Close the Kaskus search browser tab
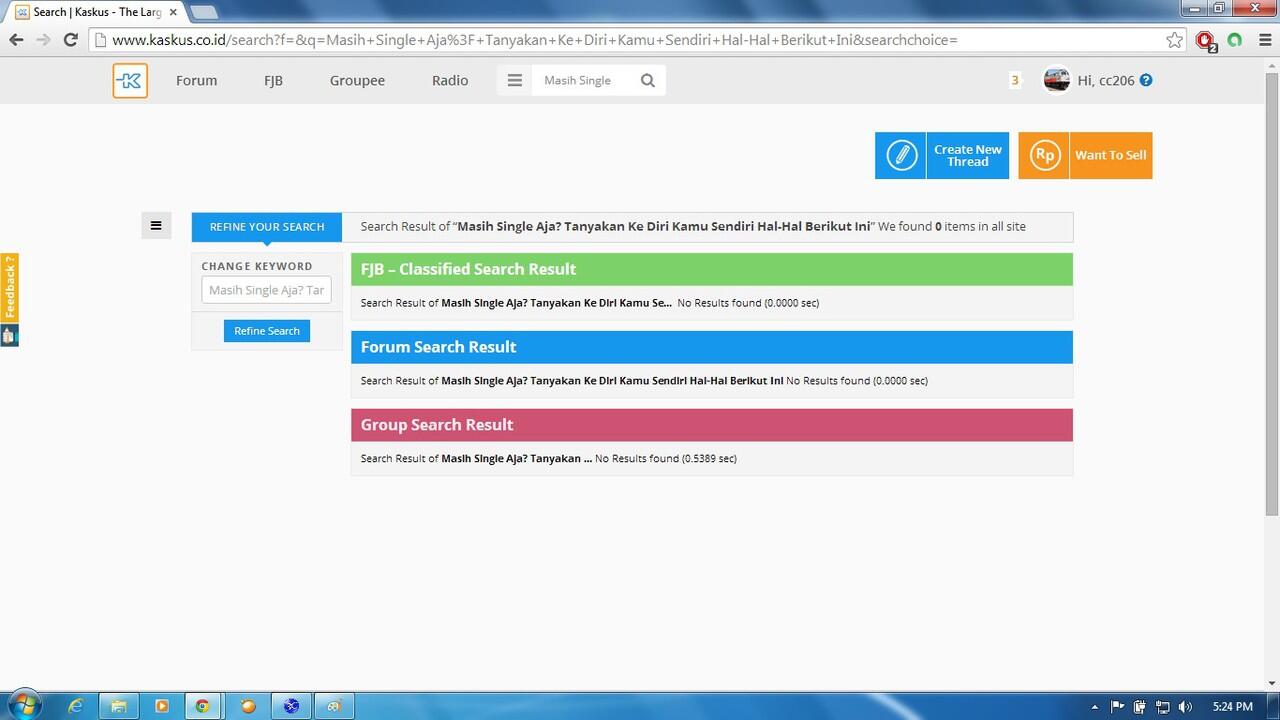1280x720 pixels. 173,12
